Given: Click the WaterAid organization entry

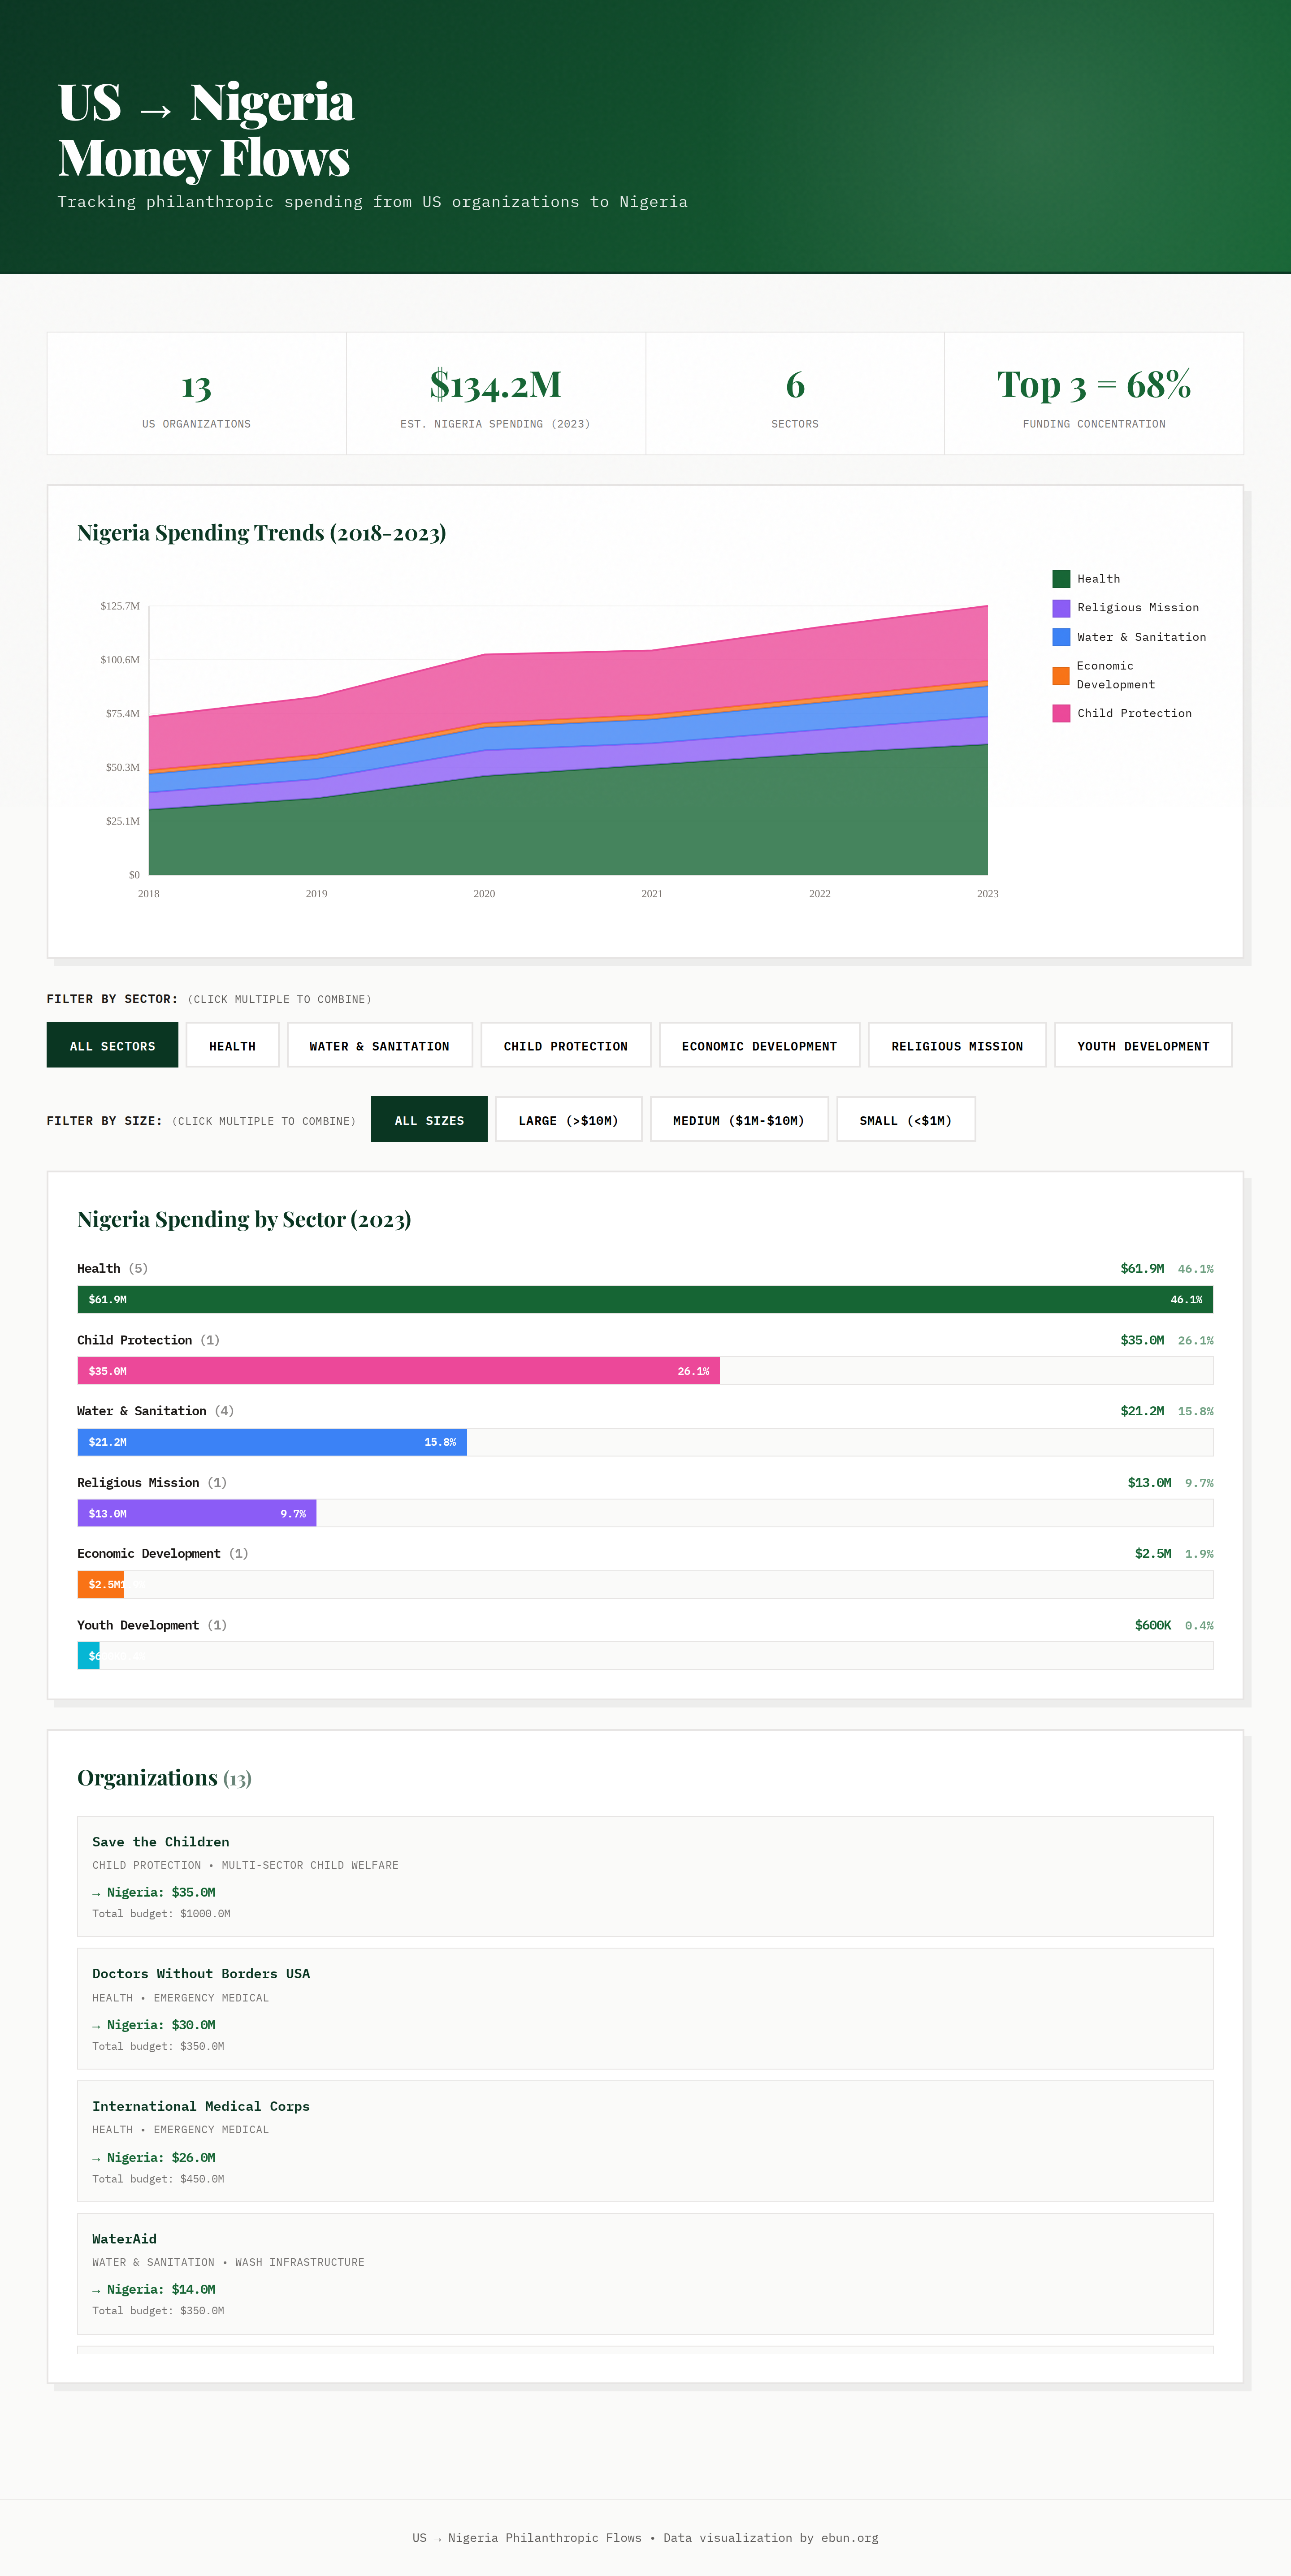Looking at the screenshot, I should coord(645,2274).
